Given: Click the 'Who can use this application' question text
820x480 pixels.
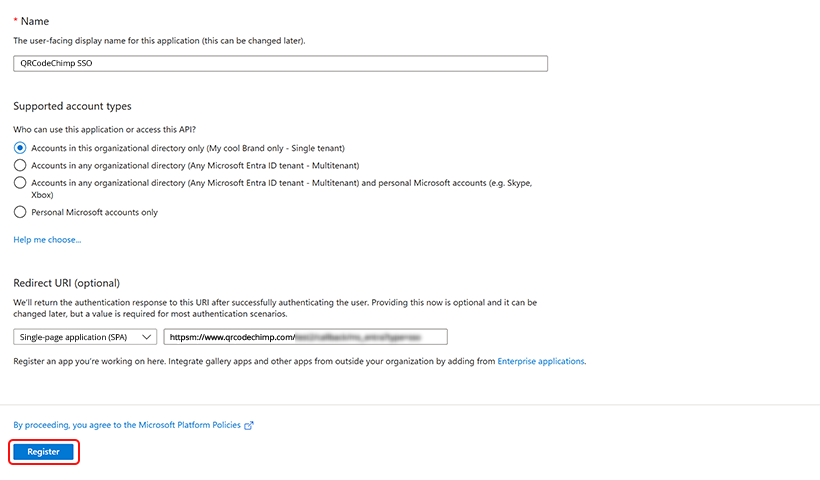Looking at the screenshot, I should click(x=105, y=129).
